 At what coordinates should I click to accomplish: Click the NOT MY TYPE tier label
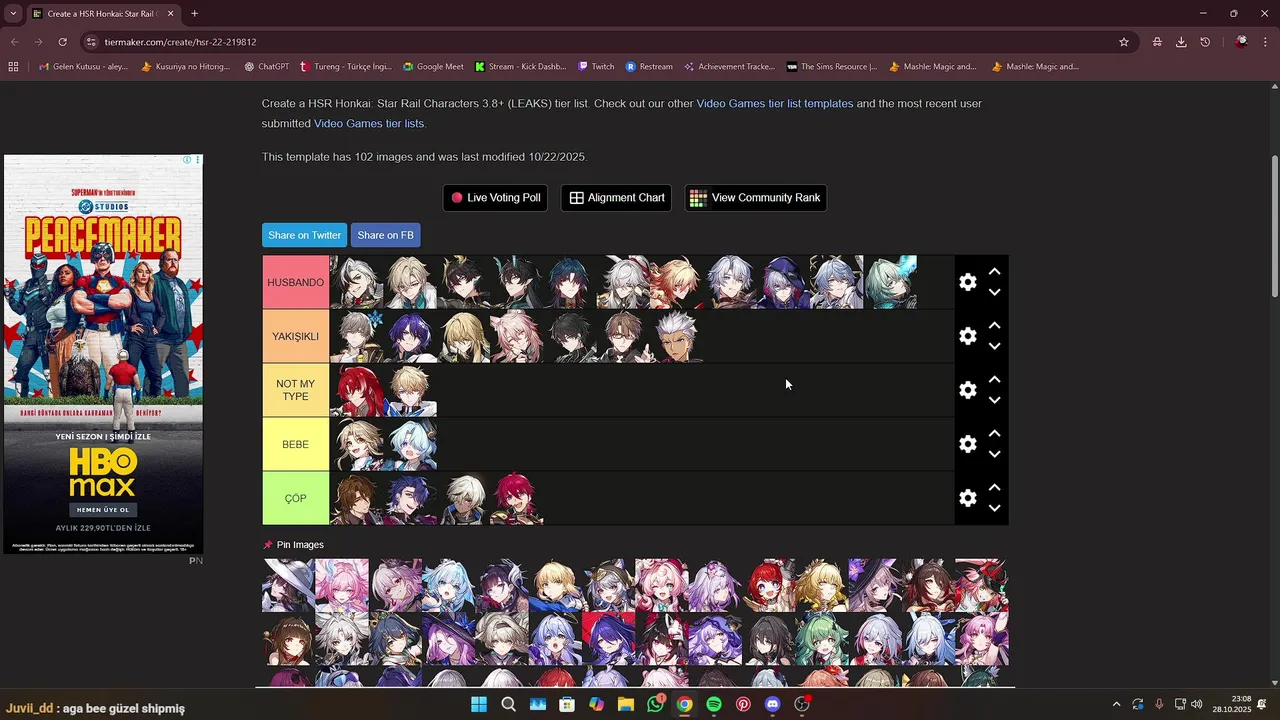pyautogui.click(x=295, y=390)
